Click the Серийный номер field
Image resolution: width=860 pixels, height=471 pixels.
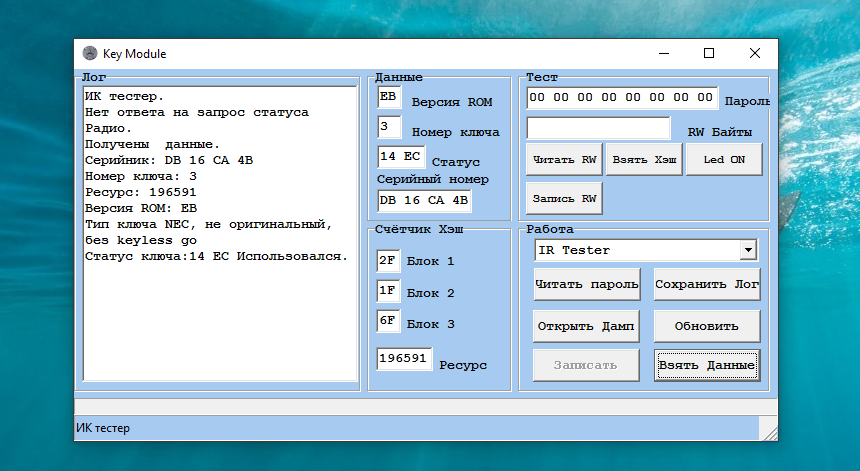point(424,200)
